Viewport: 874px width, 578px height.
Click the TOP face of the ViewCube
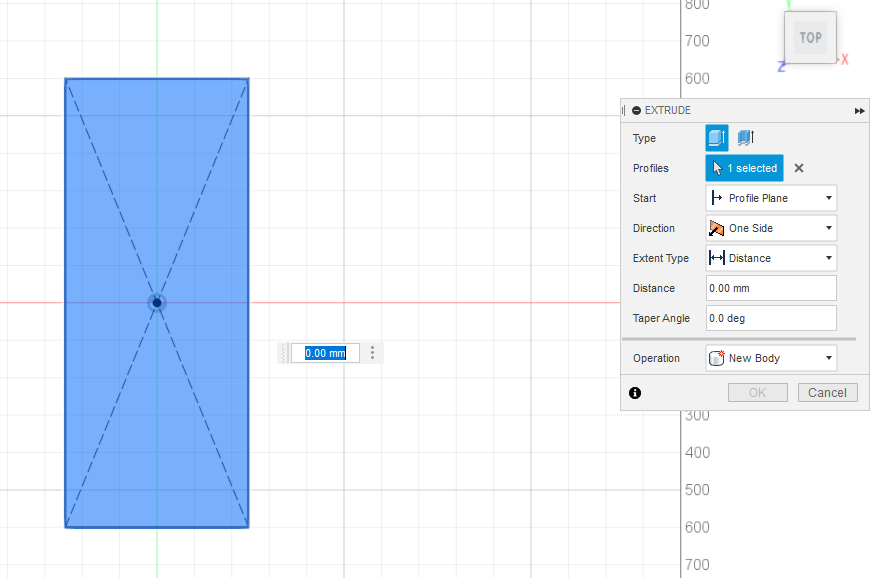(810, 37)
